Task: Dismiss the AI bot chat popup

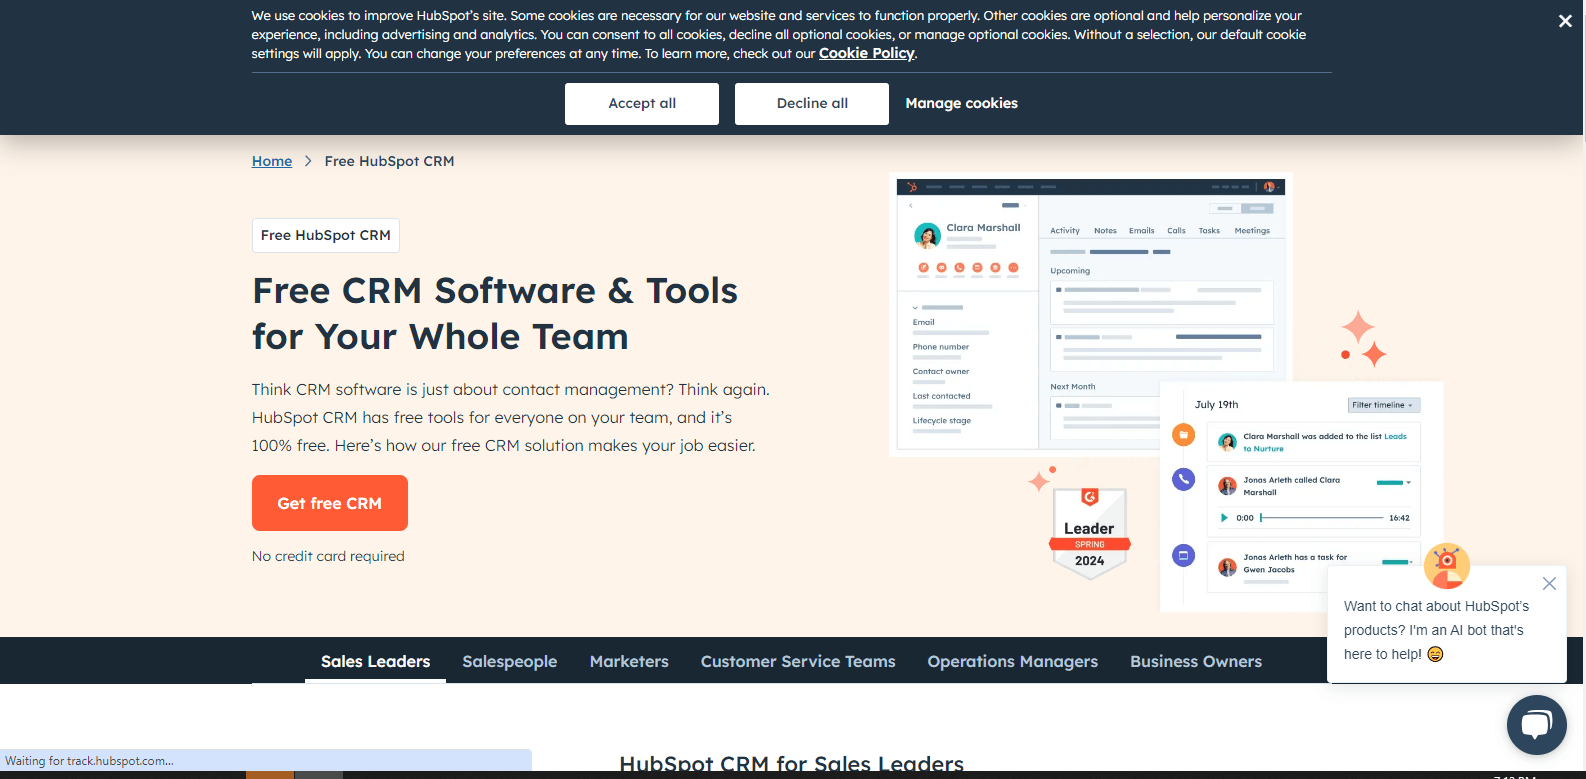Action: pyautogui.click(x=1548, y=584)
